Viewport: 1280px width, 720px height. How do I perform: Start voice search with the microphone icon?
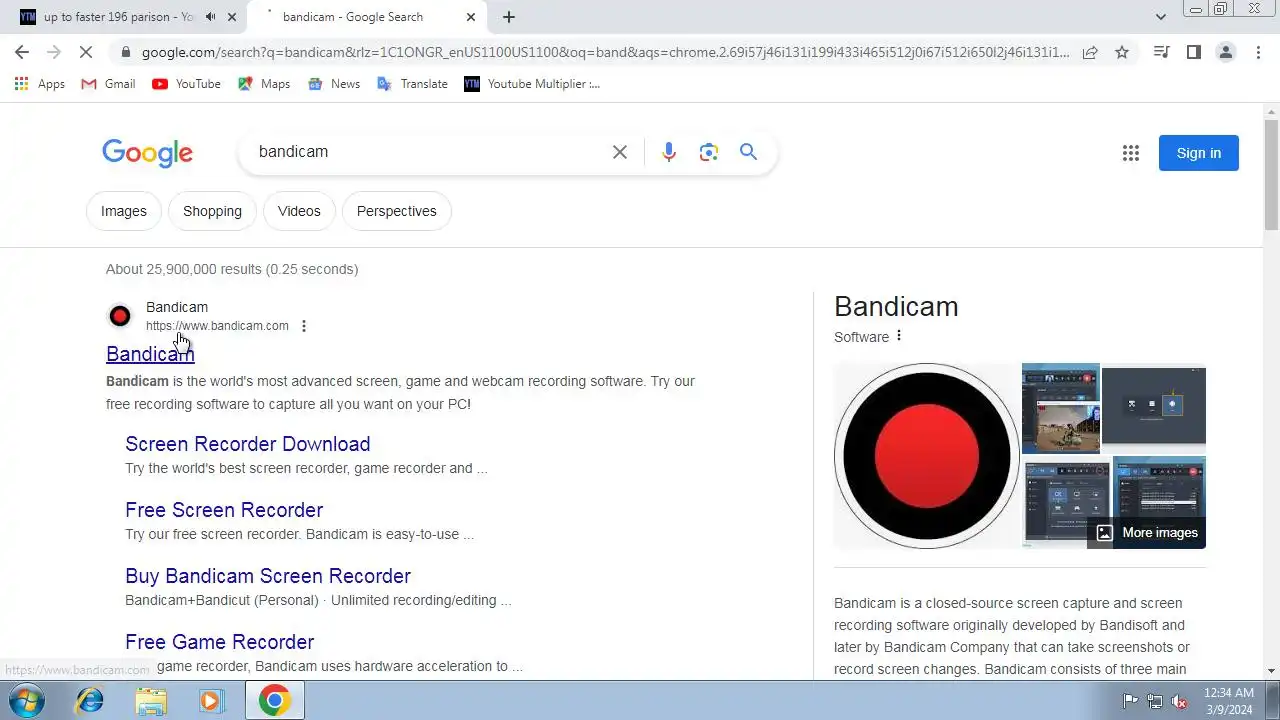669,152
